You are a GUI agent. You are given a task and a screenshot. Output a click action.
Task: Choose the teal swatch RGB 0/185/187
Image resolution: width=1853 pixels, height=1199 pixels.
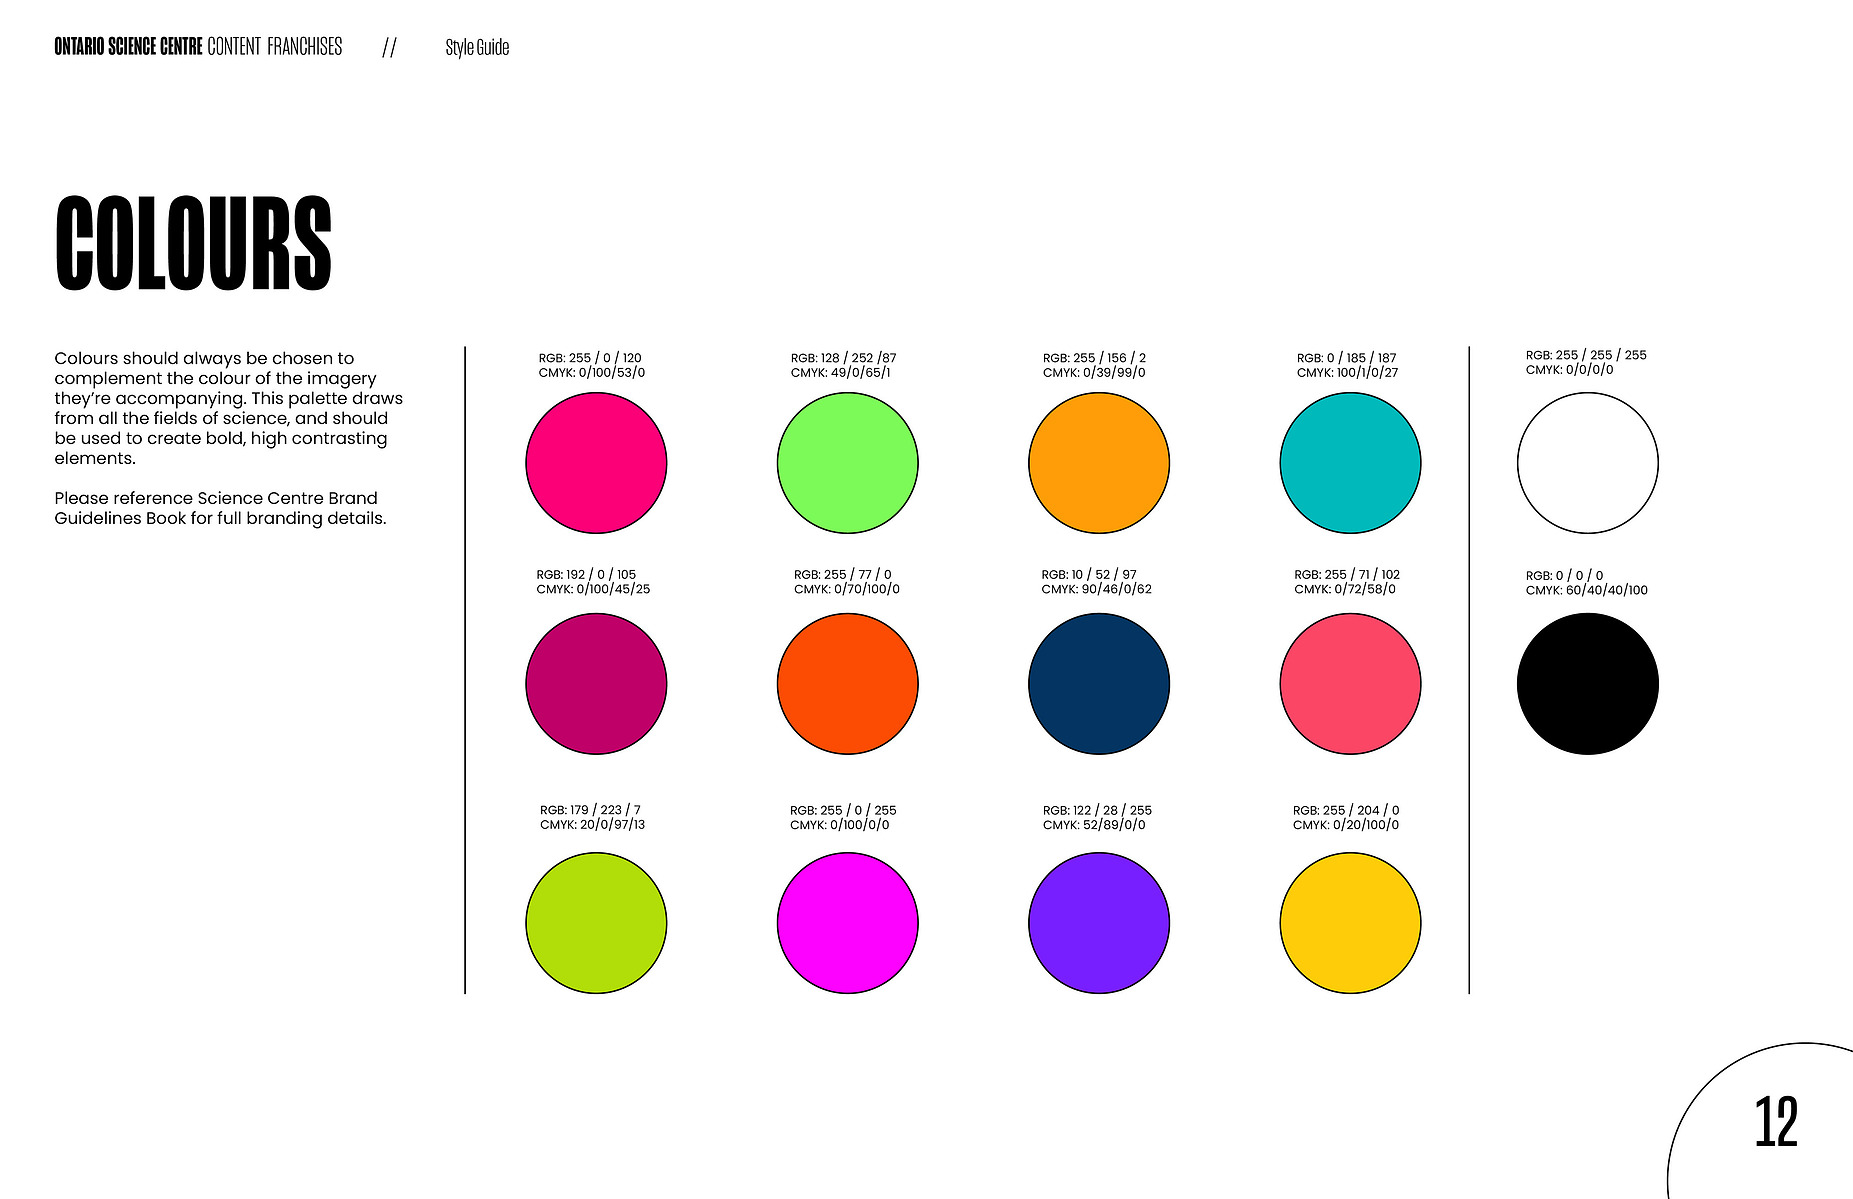pyautogui.click(x=1350, y=463)
